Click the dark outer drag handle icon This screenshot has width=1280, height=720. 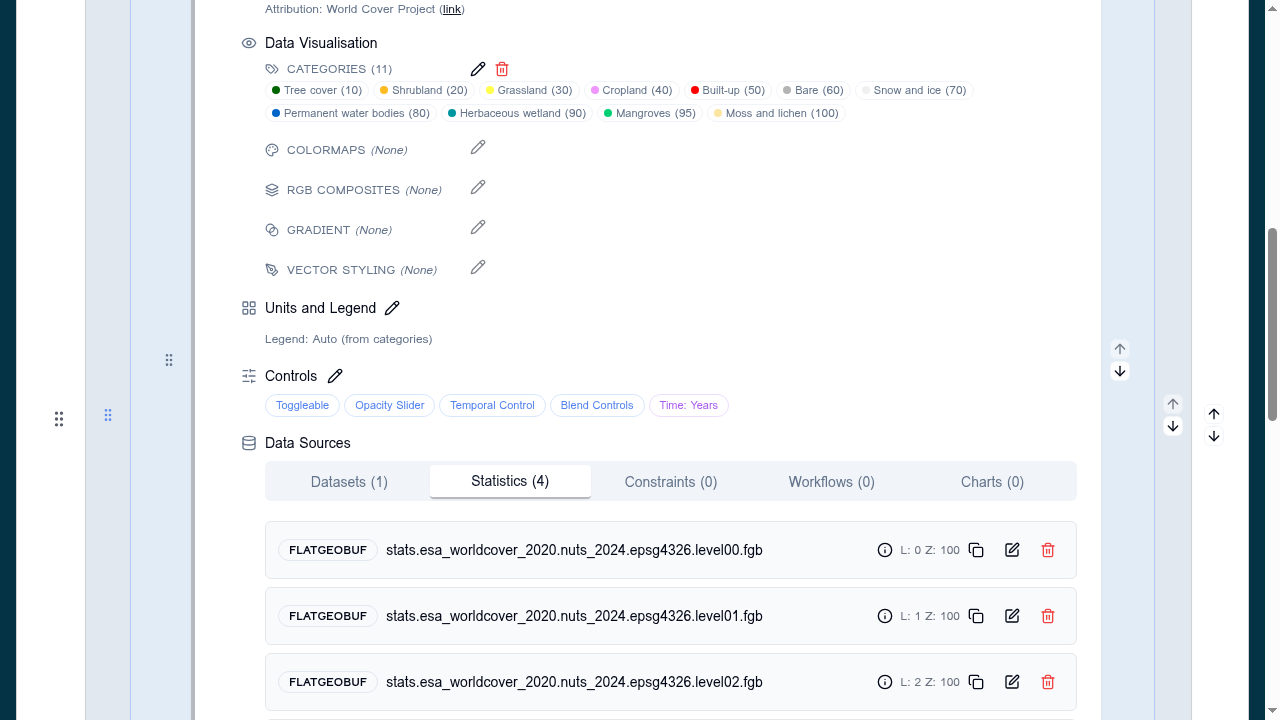pyautogui.click(x=59, y=419)
